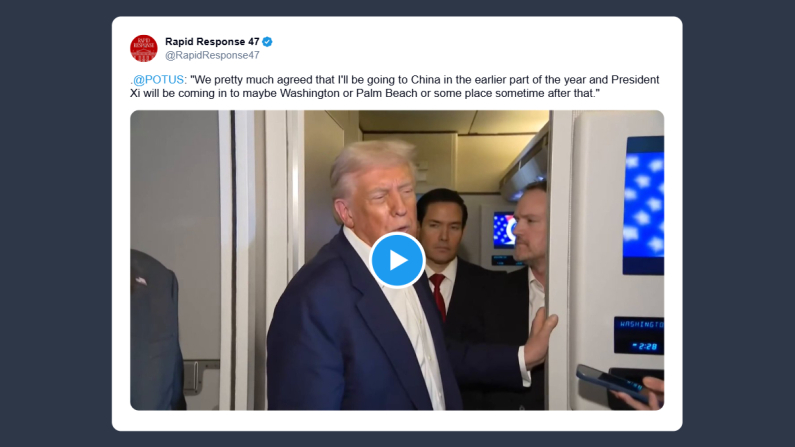
Task: Click the Washington 2:28 clock display
Action: point(639,336)
